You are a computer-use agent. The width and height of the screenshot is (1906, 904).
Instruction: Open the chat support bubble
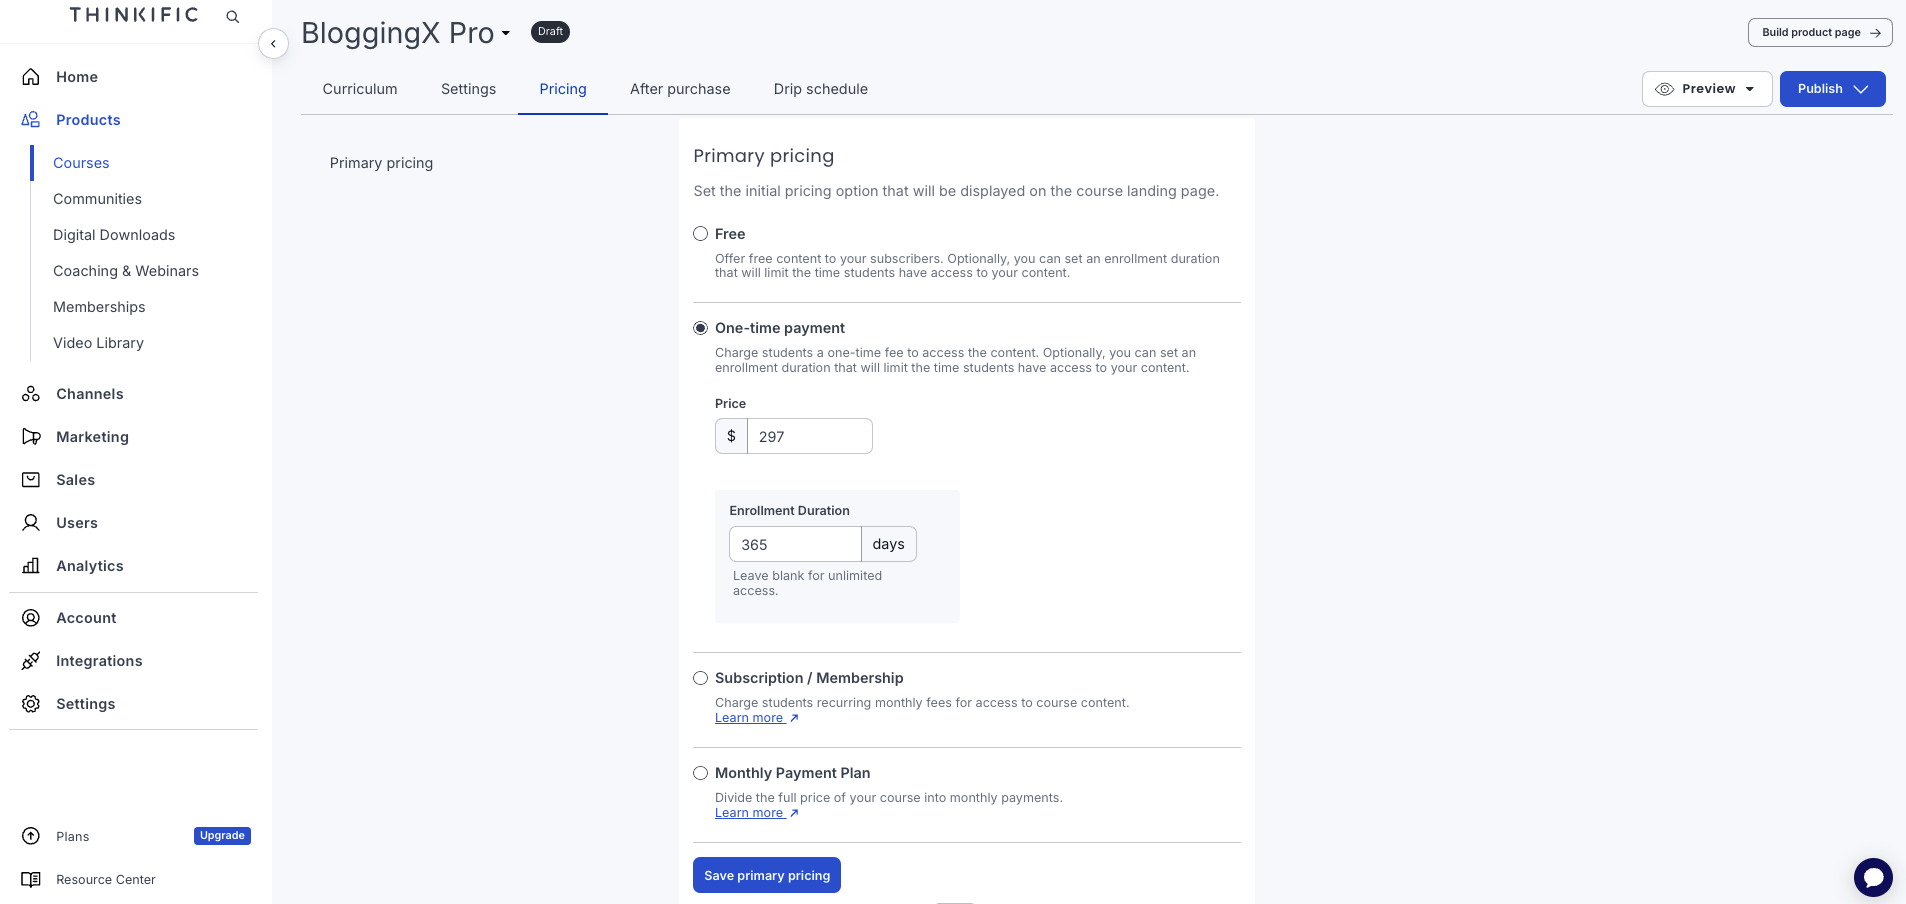click(1874, 877)
